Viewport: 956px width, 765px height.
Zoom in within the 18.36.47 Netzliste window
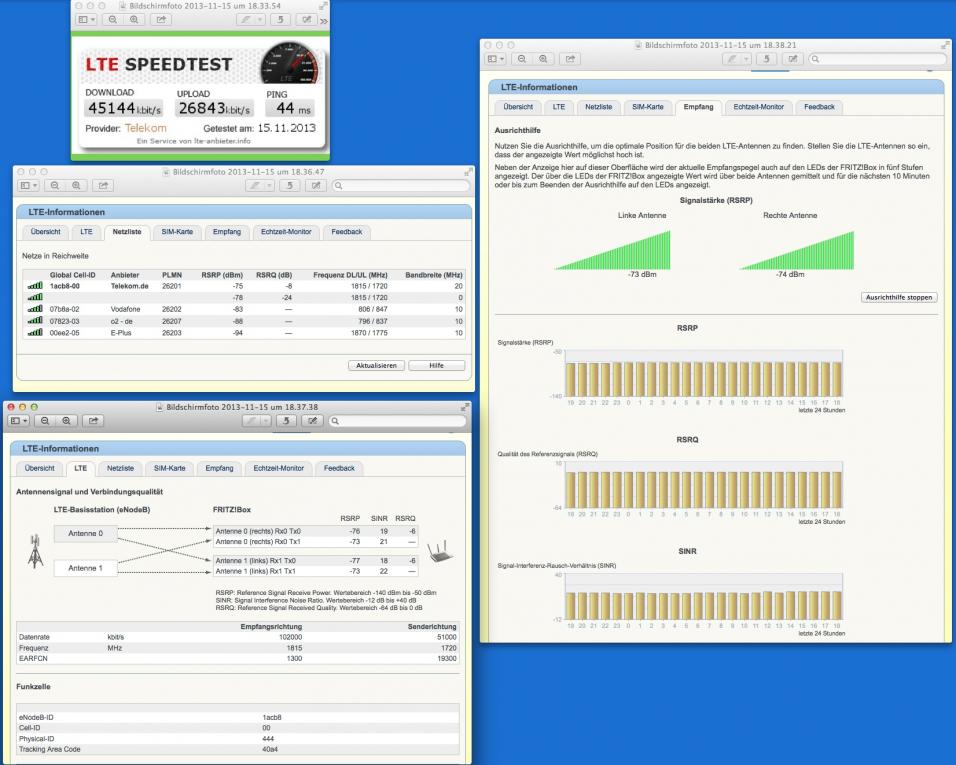pyautogui.click(x=76, y=185)
